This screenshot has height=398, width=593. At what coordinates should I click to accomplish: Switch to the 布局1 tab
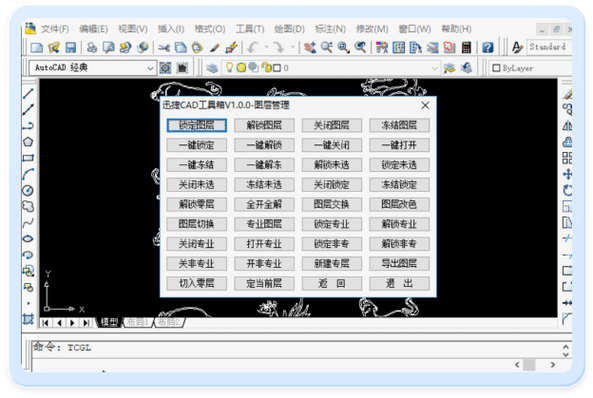pos(137,322)
